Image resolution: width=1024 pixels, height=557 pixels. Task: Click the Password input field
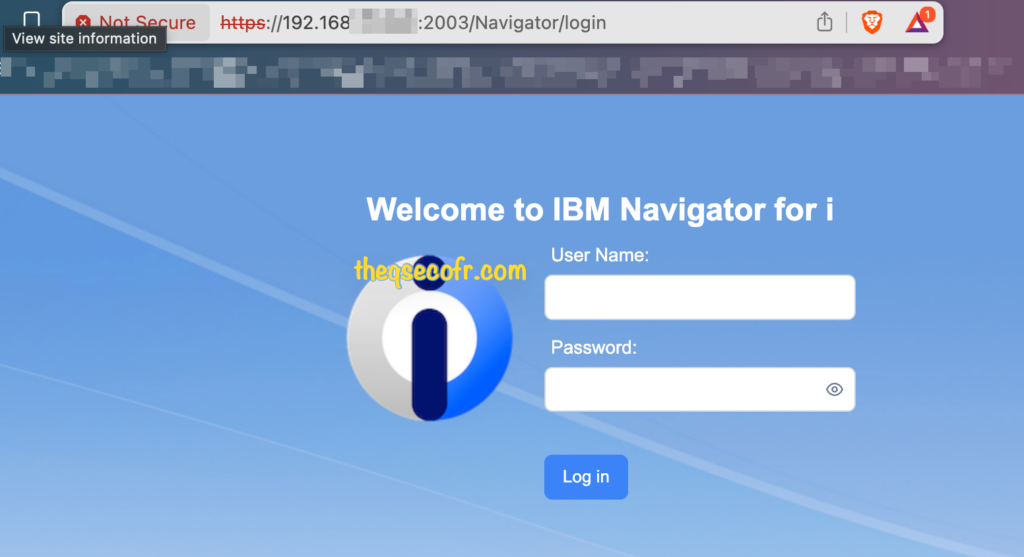point(699,389)
